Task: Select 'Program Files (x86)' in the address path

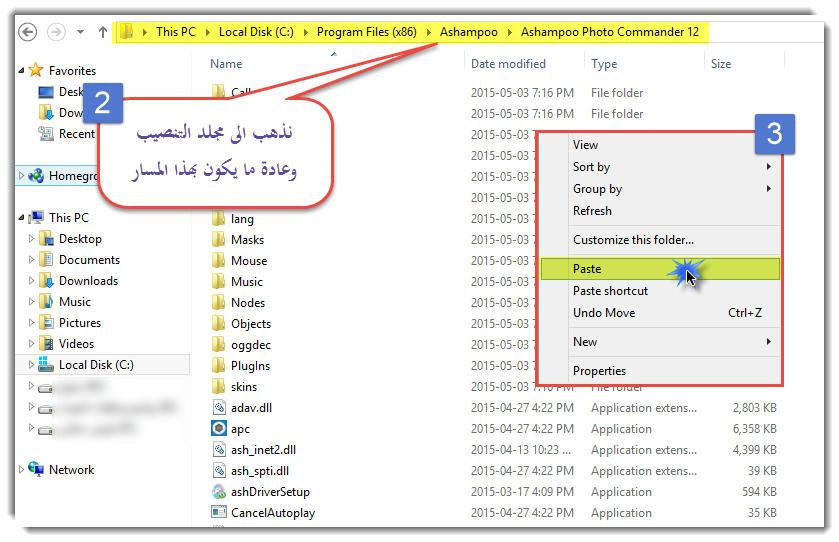Action: click(367, 32)
